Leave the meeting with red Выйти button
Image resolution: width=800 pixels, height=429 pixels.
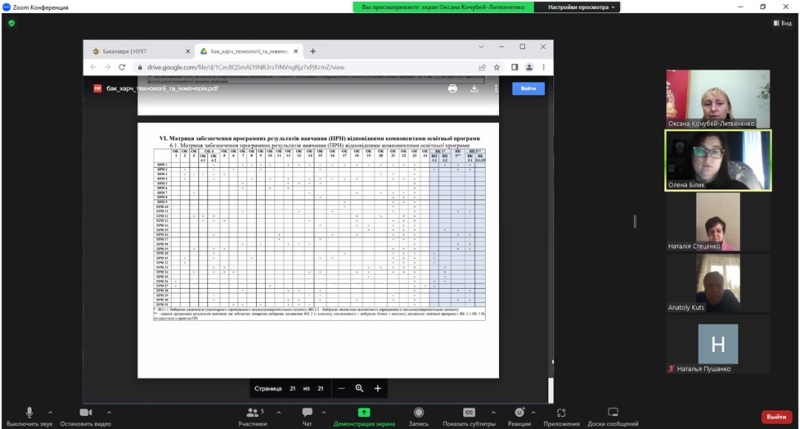click(x=776, y=417)
